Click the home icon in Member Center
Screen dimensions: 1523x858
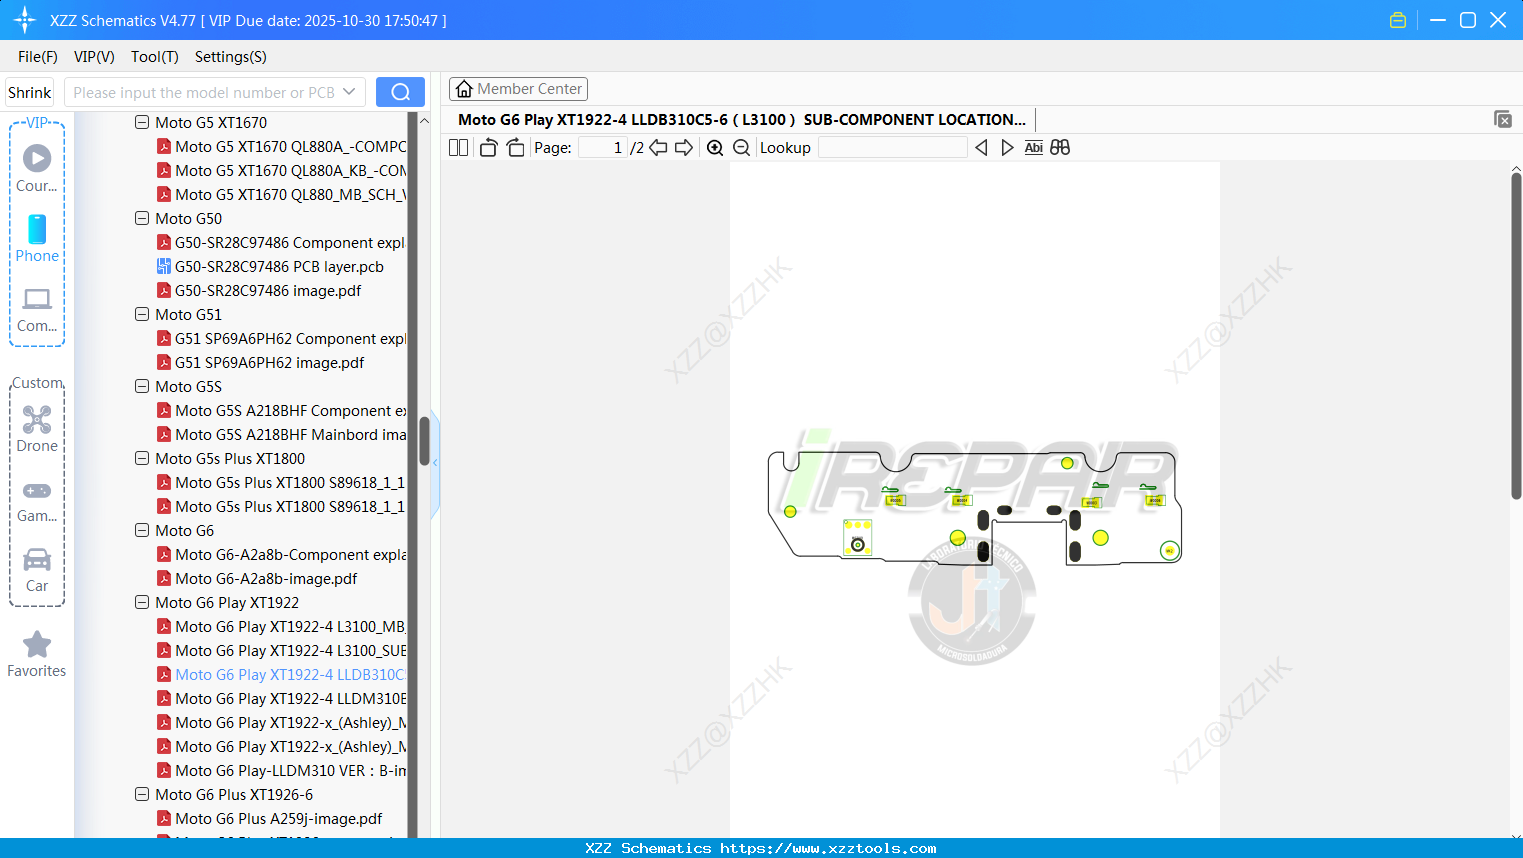point(464,89)
